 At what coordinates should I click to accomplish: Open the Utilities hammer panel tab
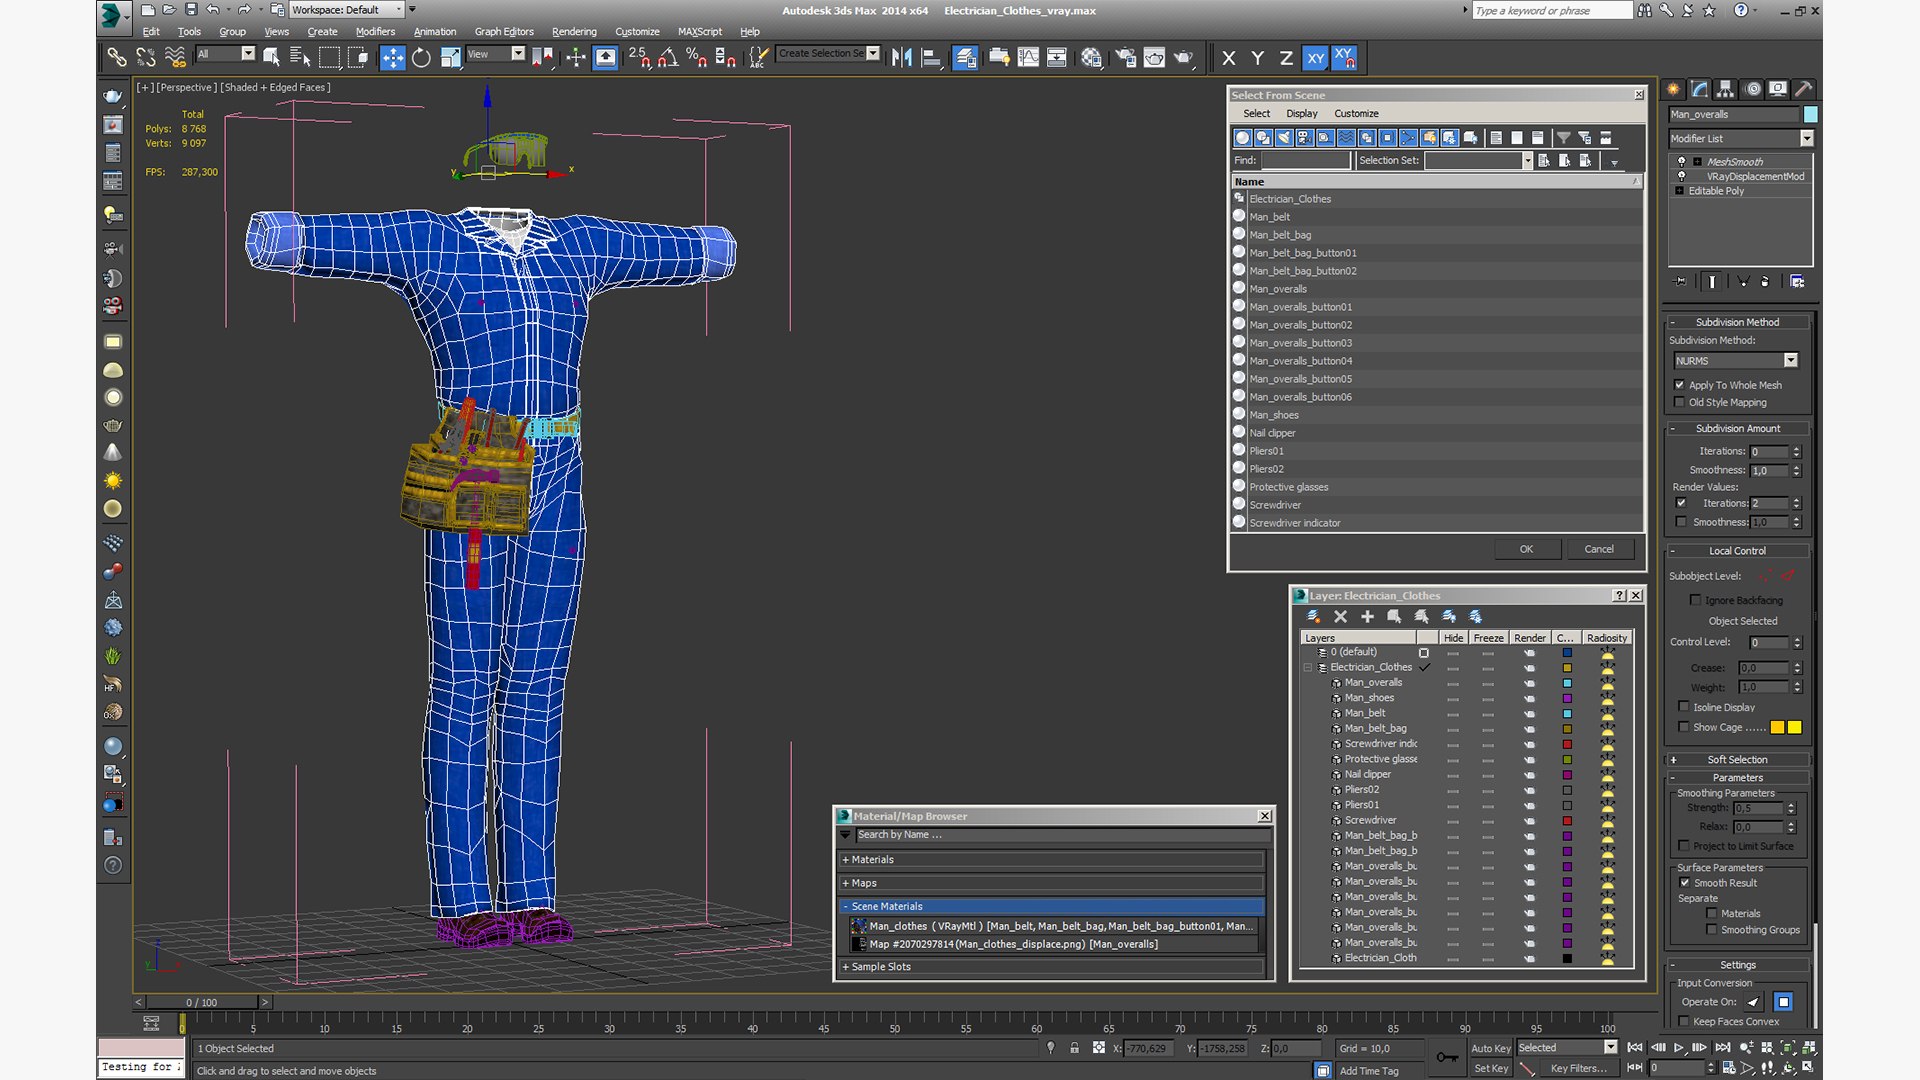point(1804,89)
